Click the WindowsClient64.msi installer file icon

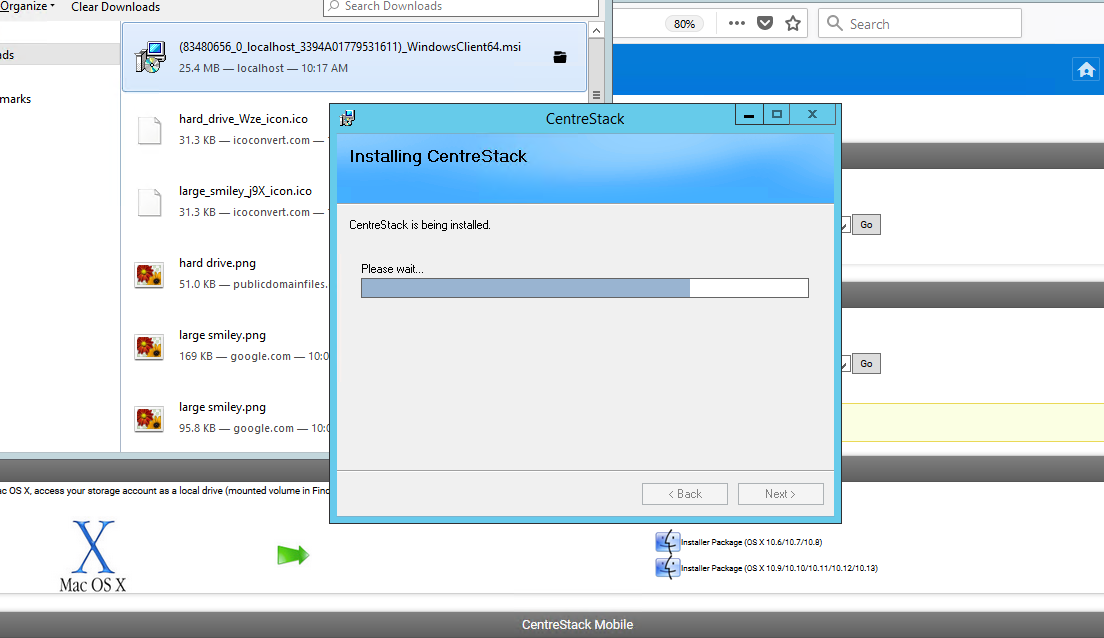pyautogui.click(x=149, y=58)
